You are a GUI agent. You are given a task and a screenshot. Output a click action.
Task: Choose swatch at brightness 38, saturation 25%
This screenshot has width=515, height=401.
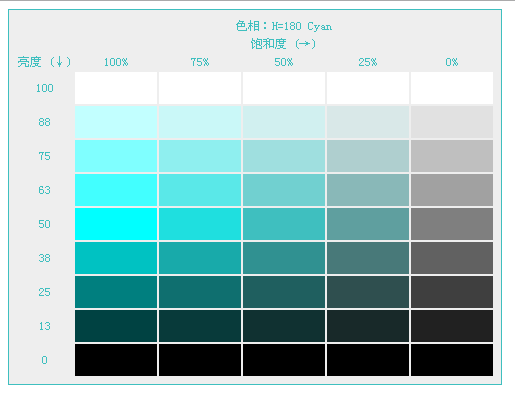point(368,258)
